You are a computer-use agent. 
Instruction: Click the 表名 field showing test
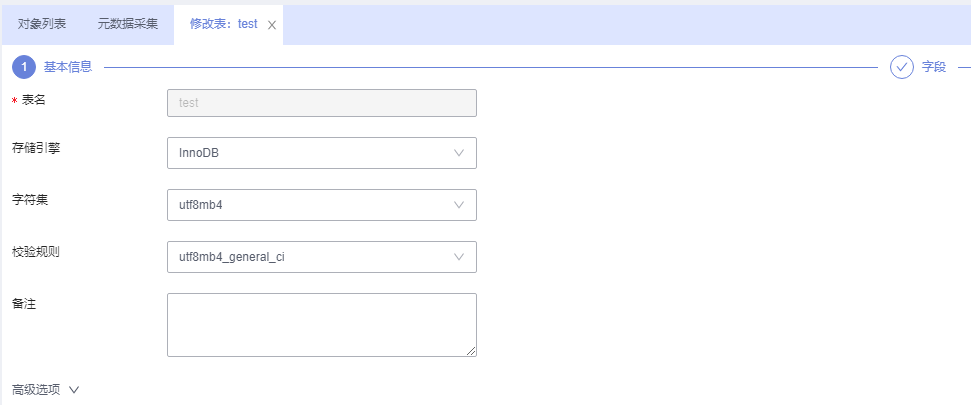322,103
